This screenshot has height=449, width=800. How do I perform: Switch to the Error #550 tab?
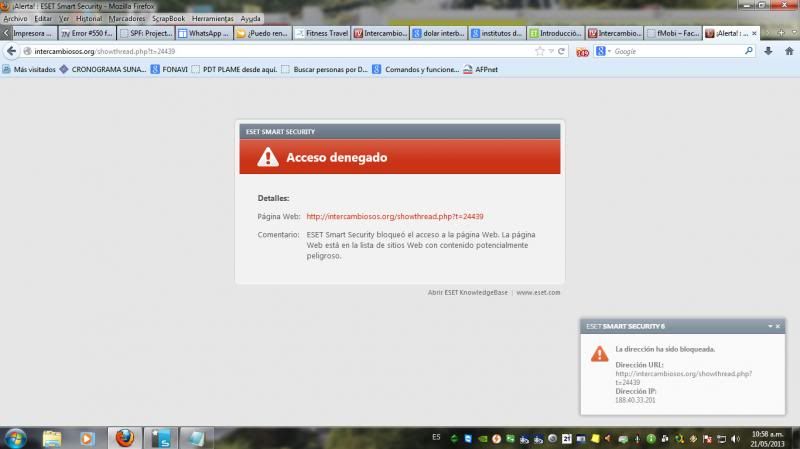pyautogui.click(x=87, y=33)
